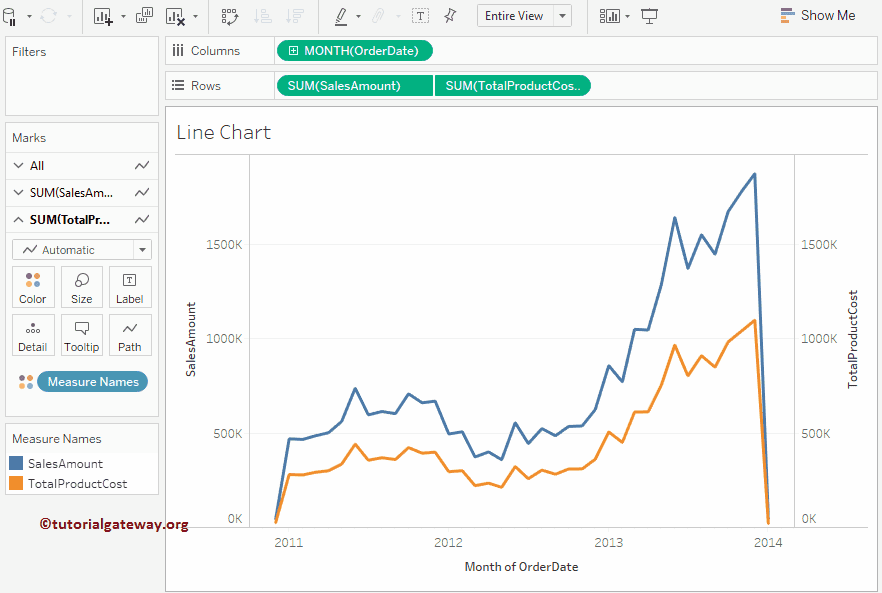The height and width of the screenshot is (593, 882).
Task: Click the Color marks card button
Action: [33, 287]
